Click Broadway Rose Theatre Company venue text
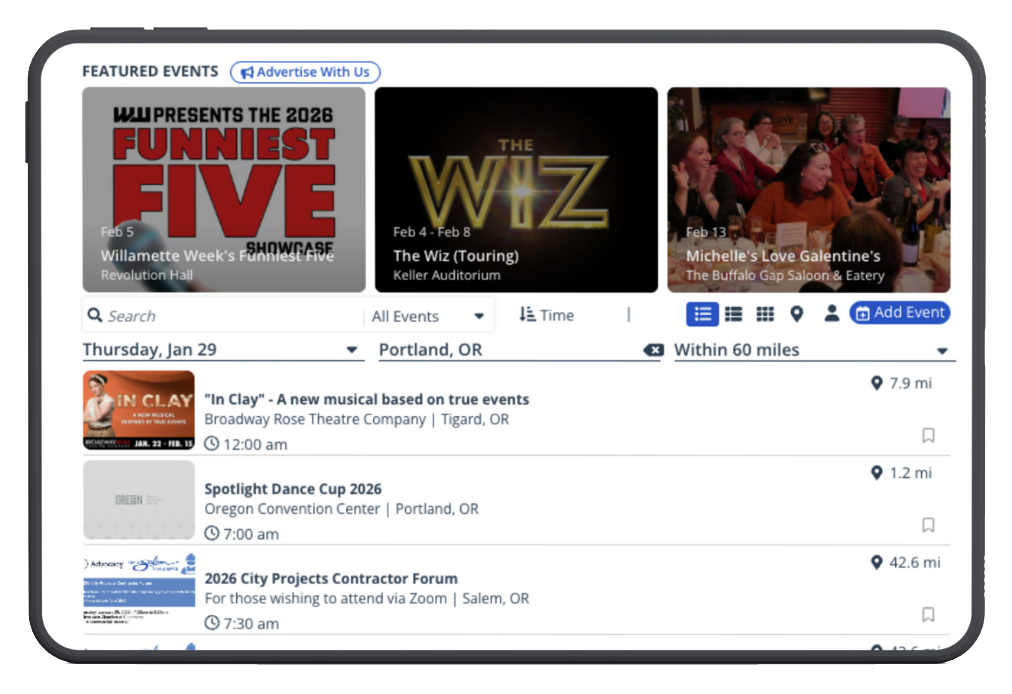The image size is (1012, 694). (315, 420)
